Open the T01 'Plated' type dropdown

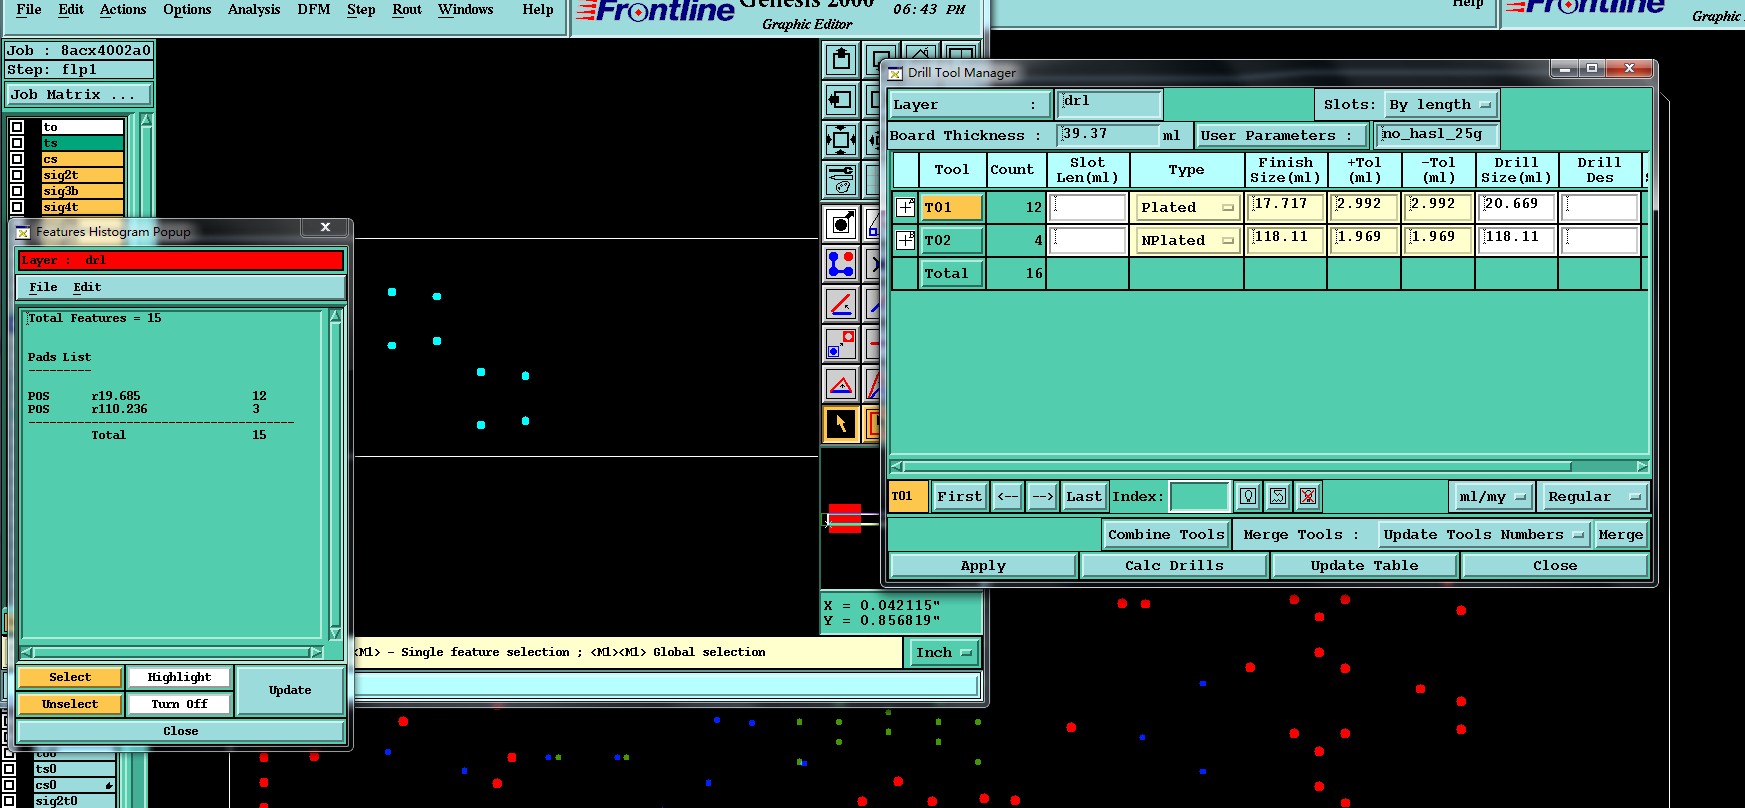click(1187, 207)
